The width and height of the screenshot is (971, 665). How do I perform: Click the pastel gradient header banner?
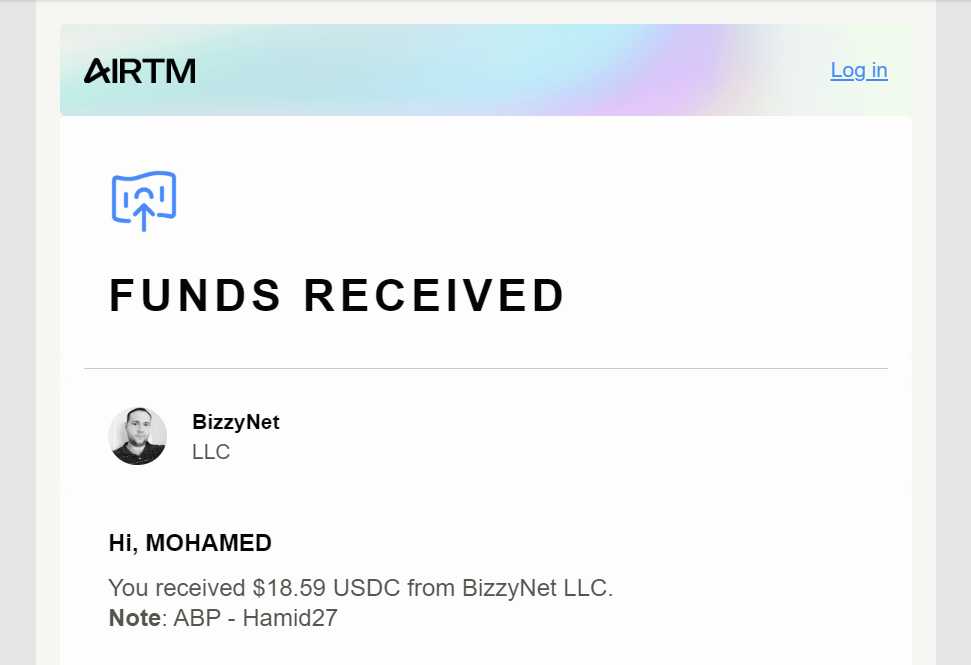pos(486,70)
